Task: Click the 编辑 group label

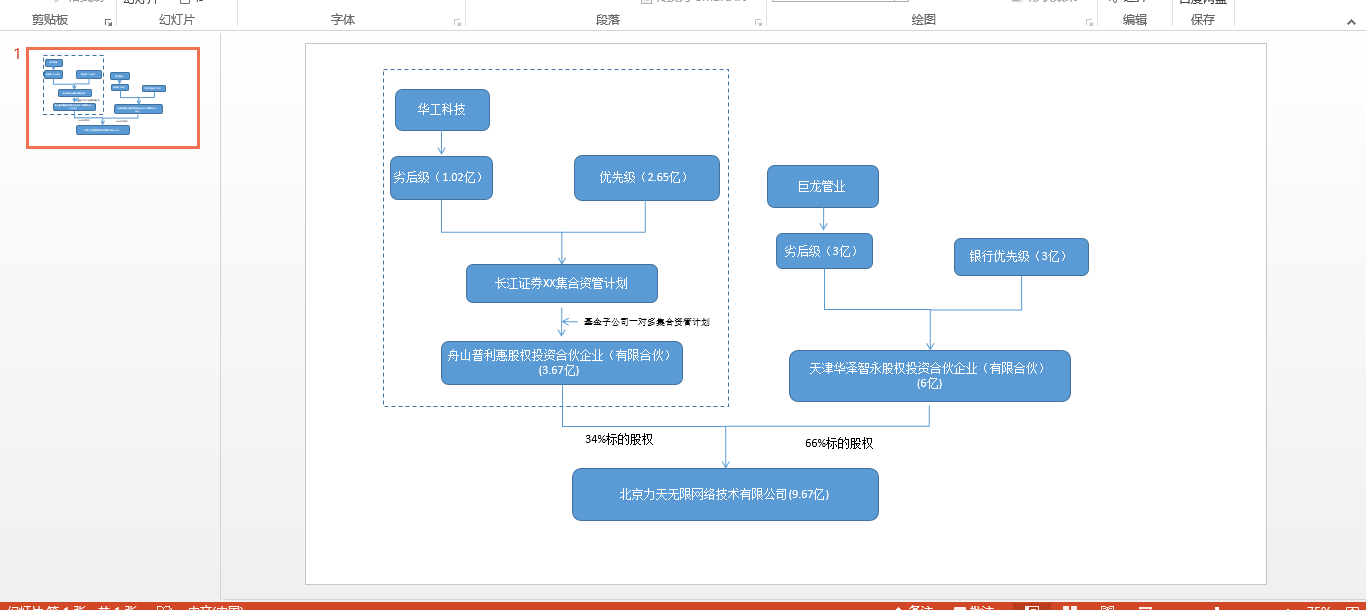Action: (1135, 20)
